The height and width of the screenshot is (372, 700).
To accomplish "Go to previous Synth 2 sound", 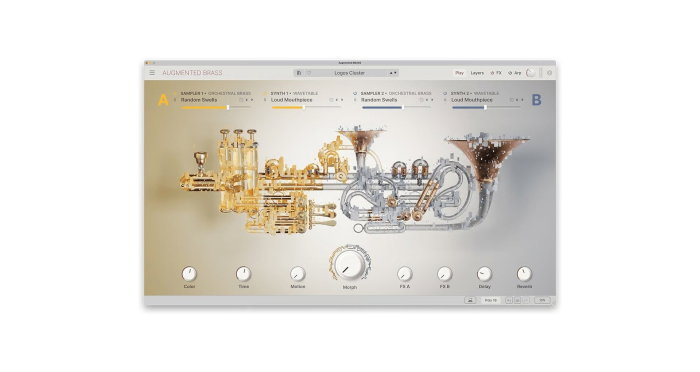I will 517,100.
